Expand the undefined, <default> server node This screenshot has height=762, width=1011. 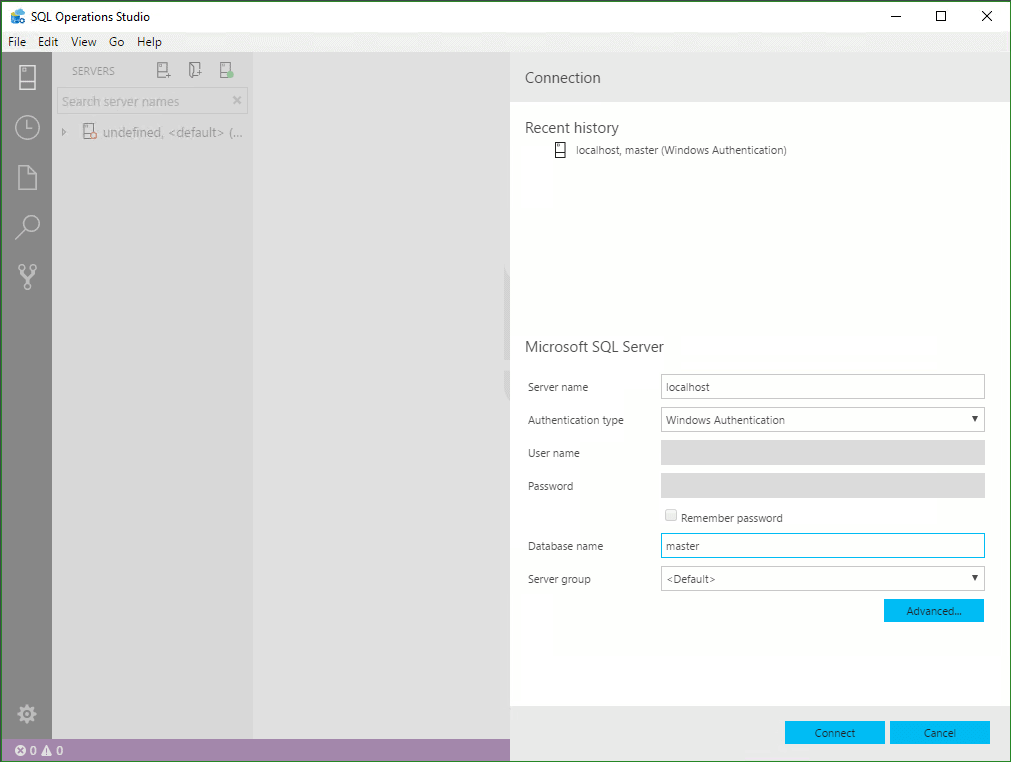tap(64, 132)
